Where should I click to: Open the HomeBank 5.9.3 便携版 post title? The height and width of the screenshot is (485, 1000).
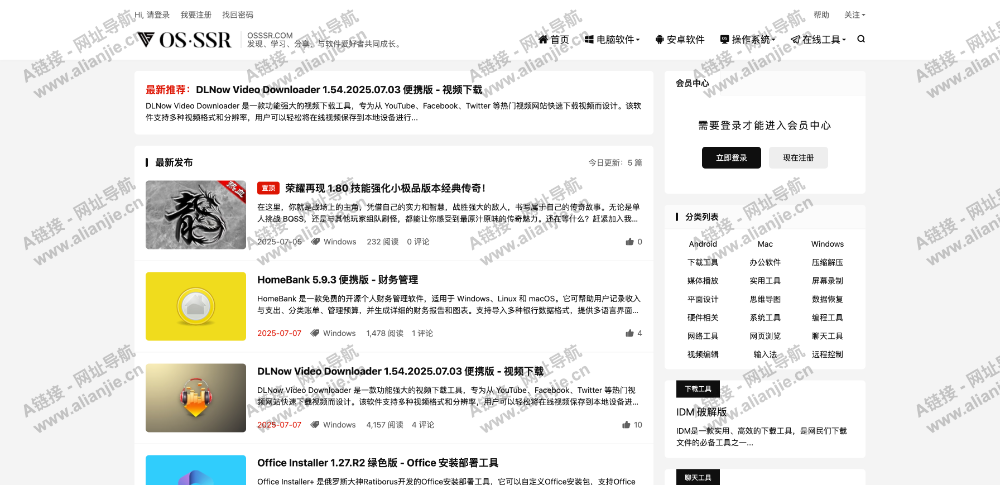337,280
